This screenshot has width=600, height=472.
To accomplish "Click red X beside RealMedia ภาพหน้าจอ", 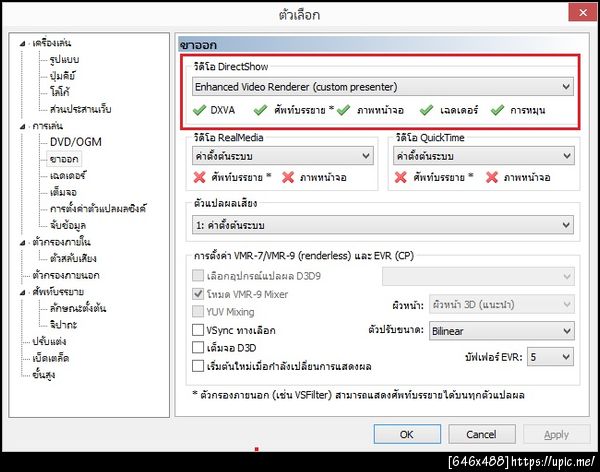I will [x=288, y=177].
